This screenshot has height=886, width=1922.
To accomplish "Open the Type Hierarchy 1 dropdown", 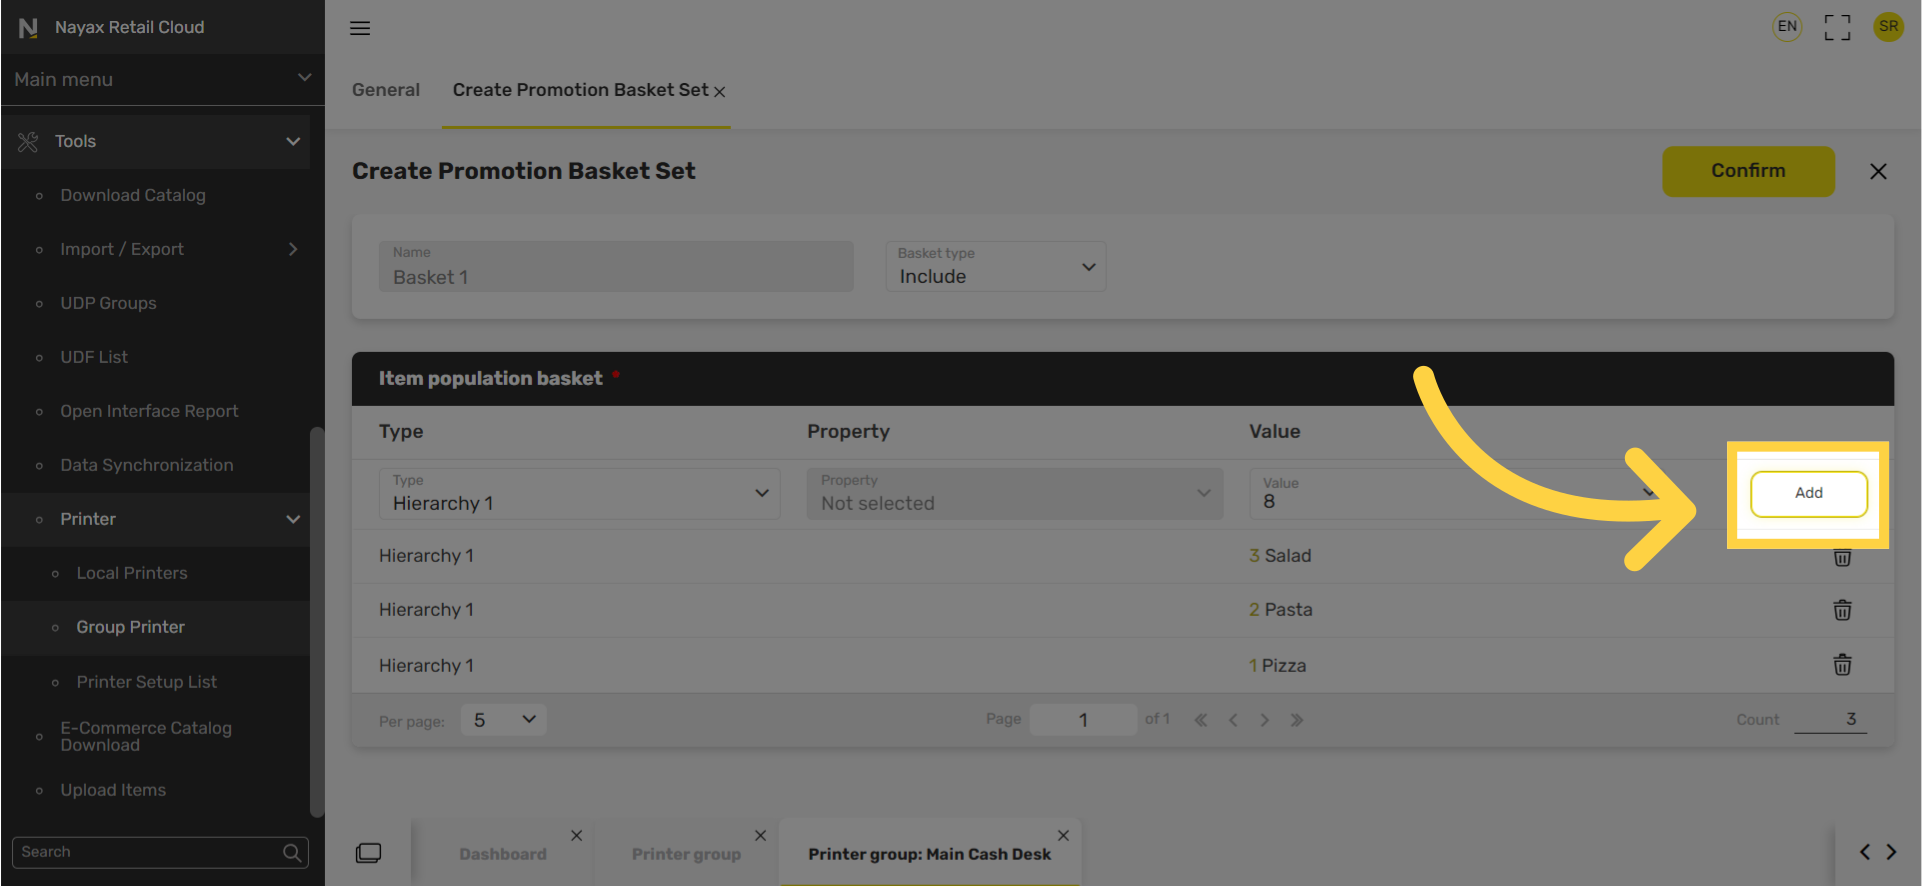I will [x=579, y=494].
